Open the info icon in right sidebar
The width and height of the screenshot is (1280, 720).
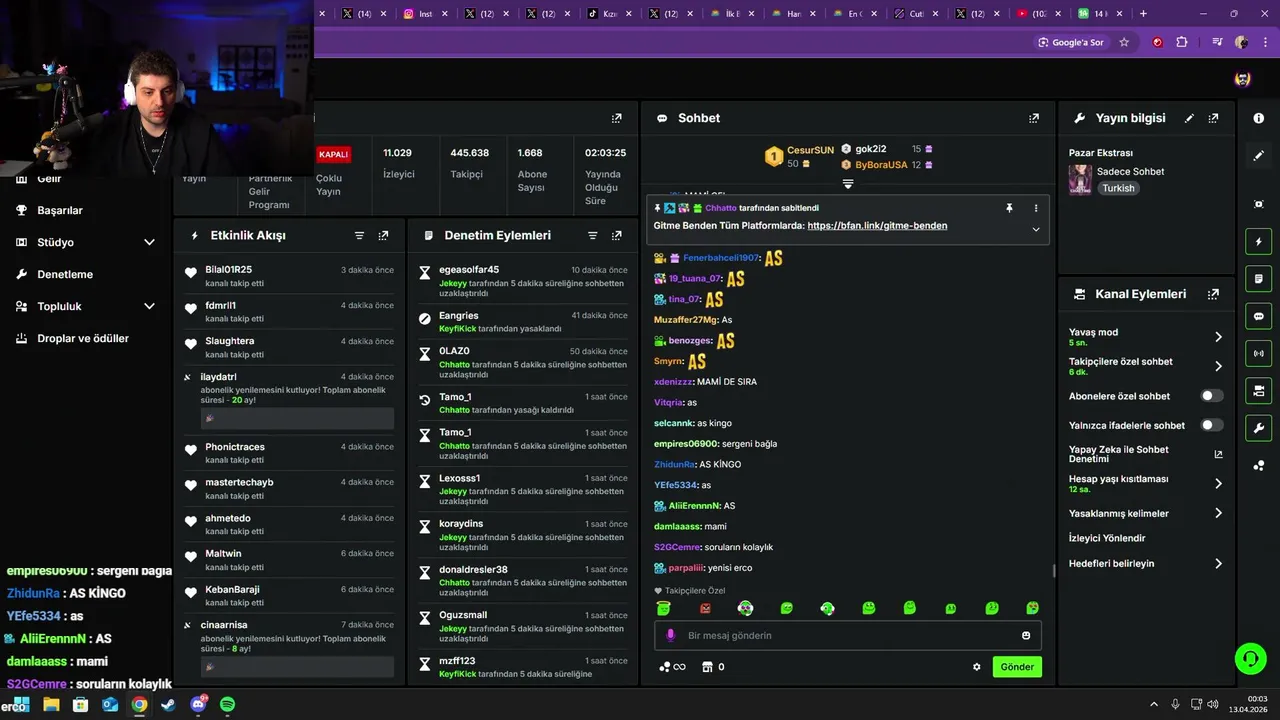click(1258, 118)
